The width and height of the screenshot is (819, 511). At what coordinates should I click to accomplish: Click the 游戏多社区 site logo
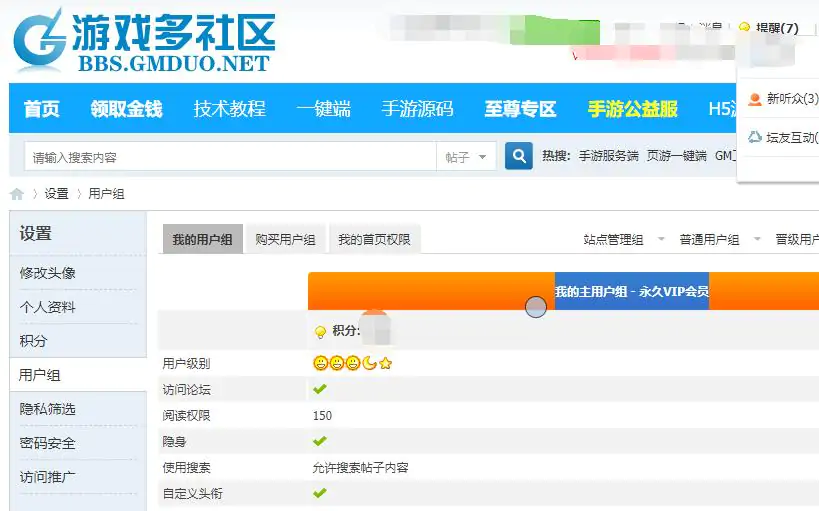point(145,41)
